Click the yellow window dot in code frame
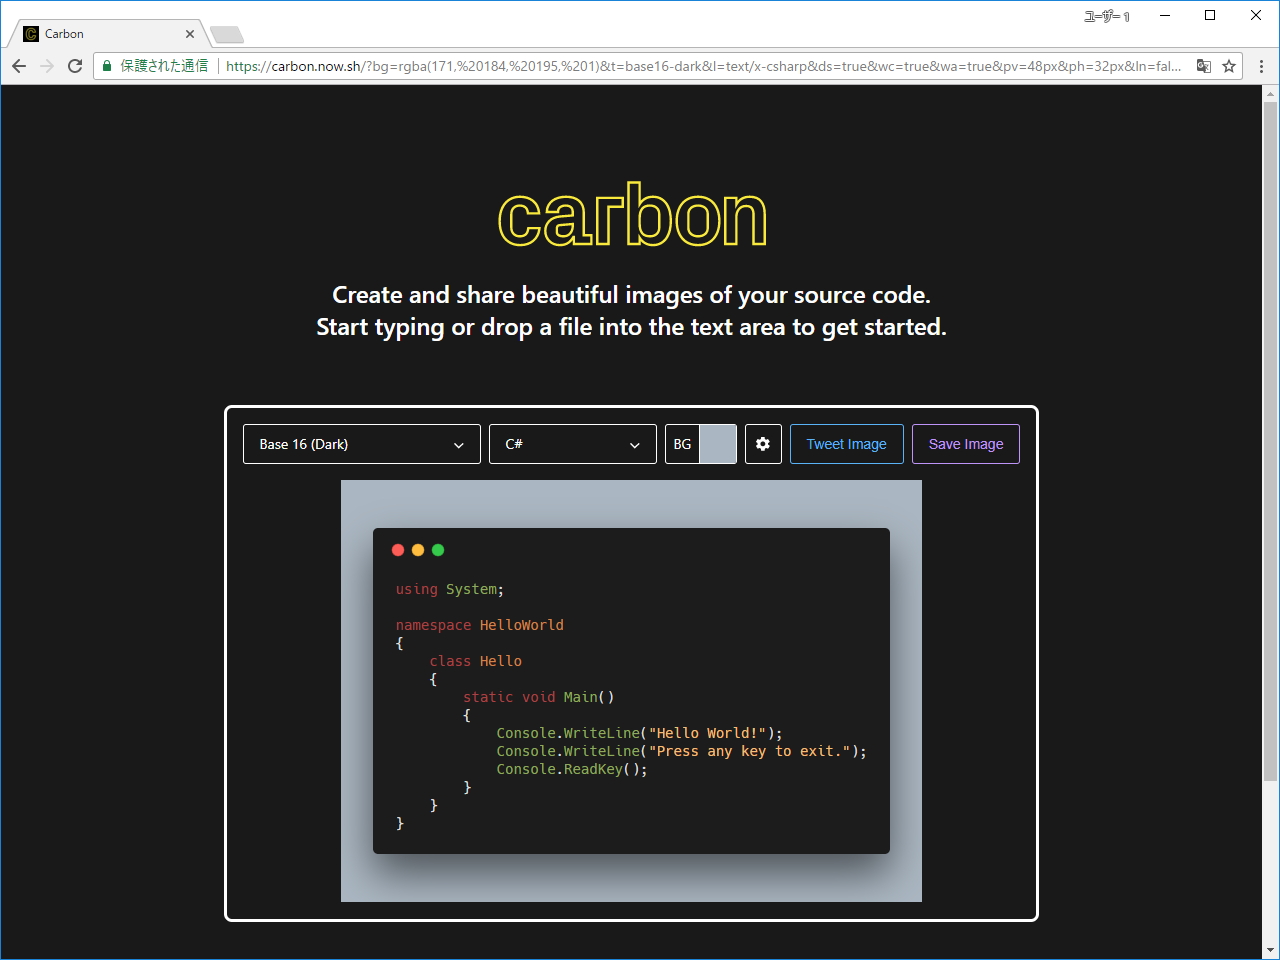 pyautogui.click(x=418, y=550)
